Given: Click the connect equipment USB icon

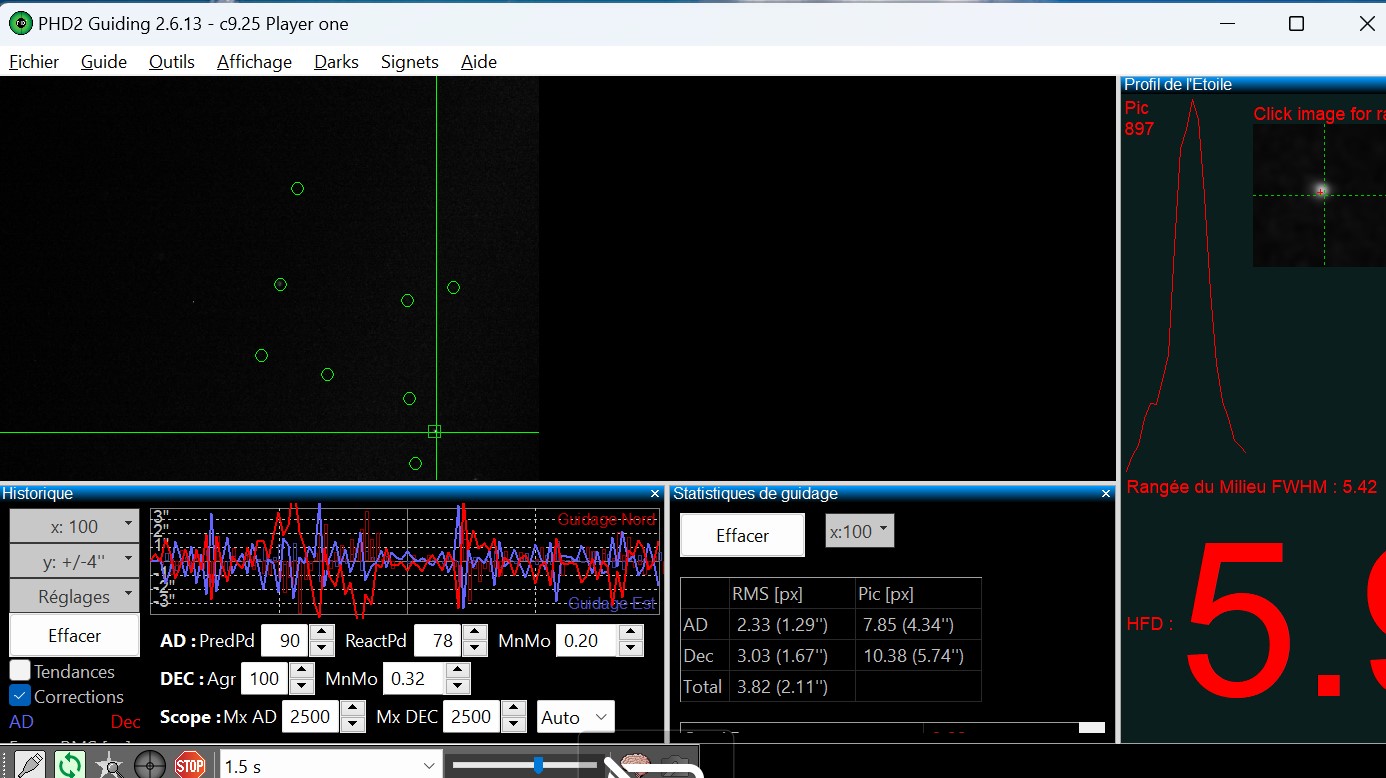Looking at the screenshot, I should [29, 765].
